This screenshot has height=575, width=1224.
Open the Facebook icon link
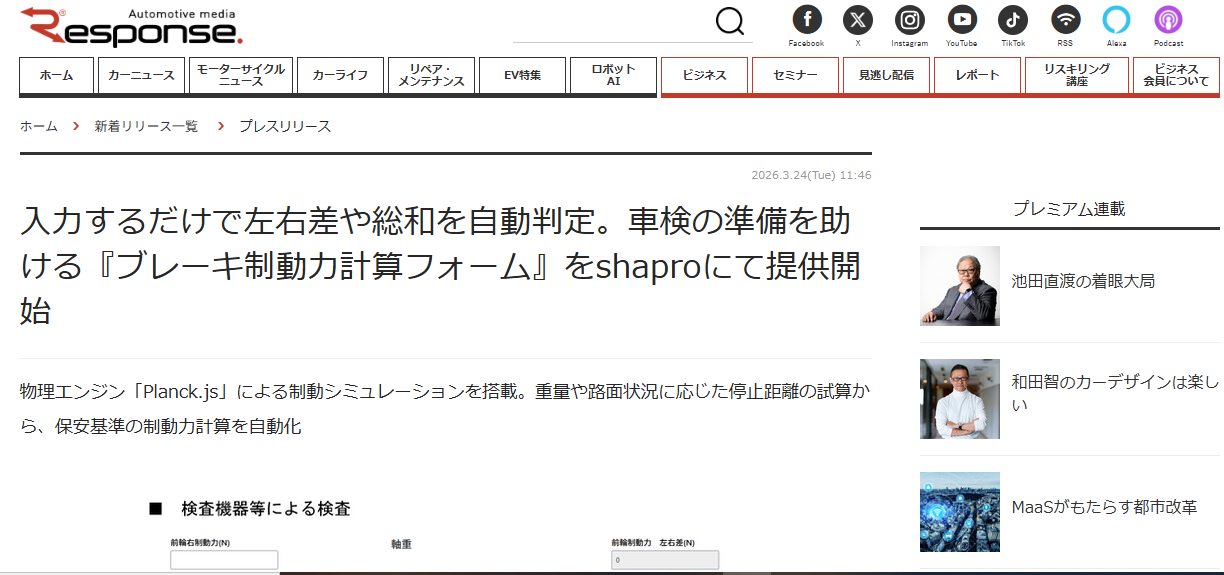pos(806,19)
